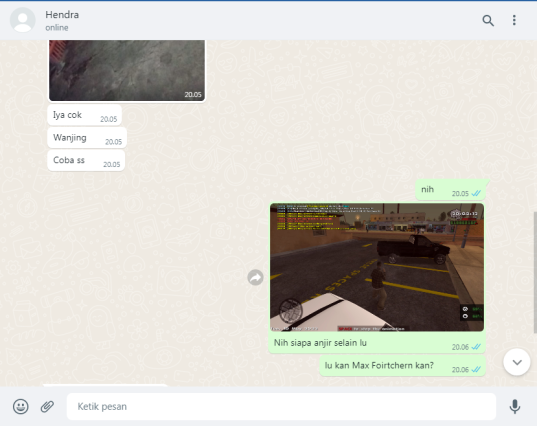The height and width of the screenshot is (426, 537).
Task: Open the three-dot chat menu
Action: 514,20
